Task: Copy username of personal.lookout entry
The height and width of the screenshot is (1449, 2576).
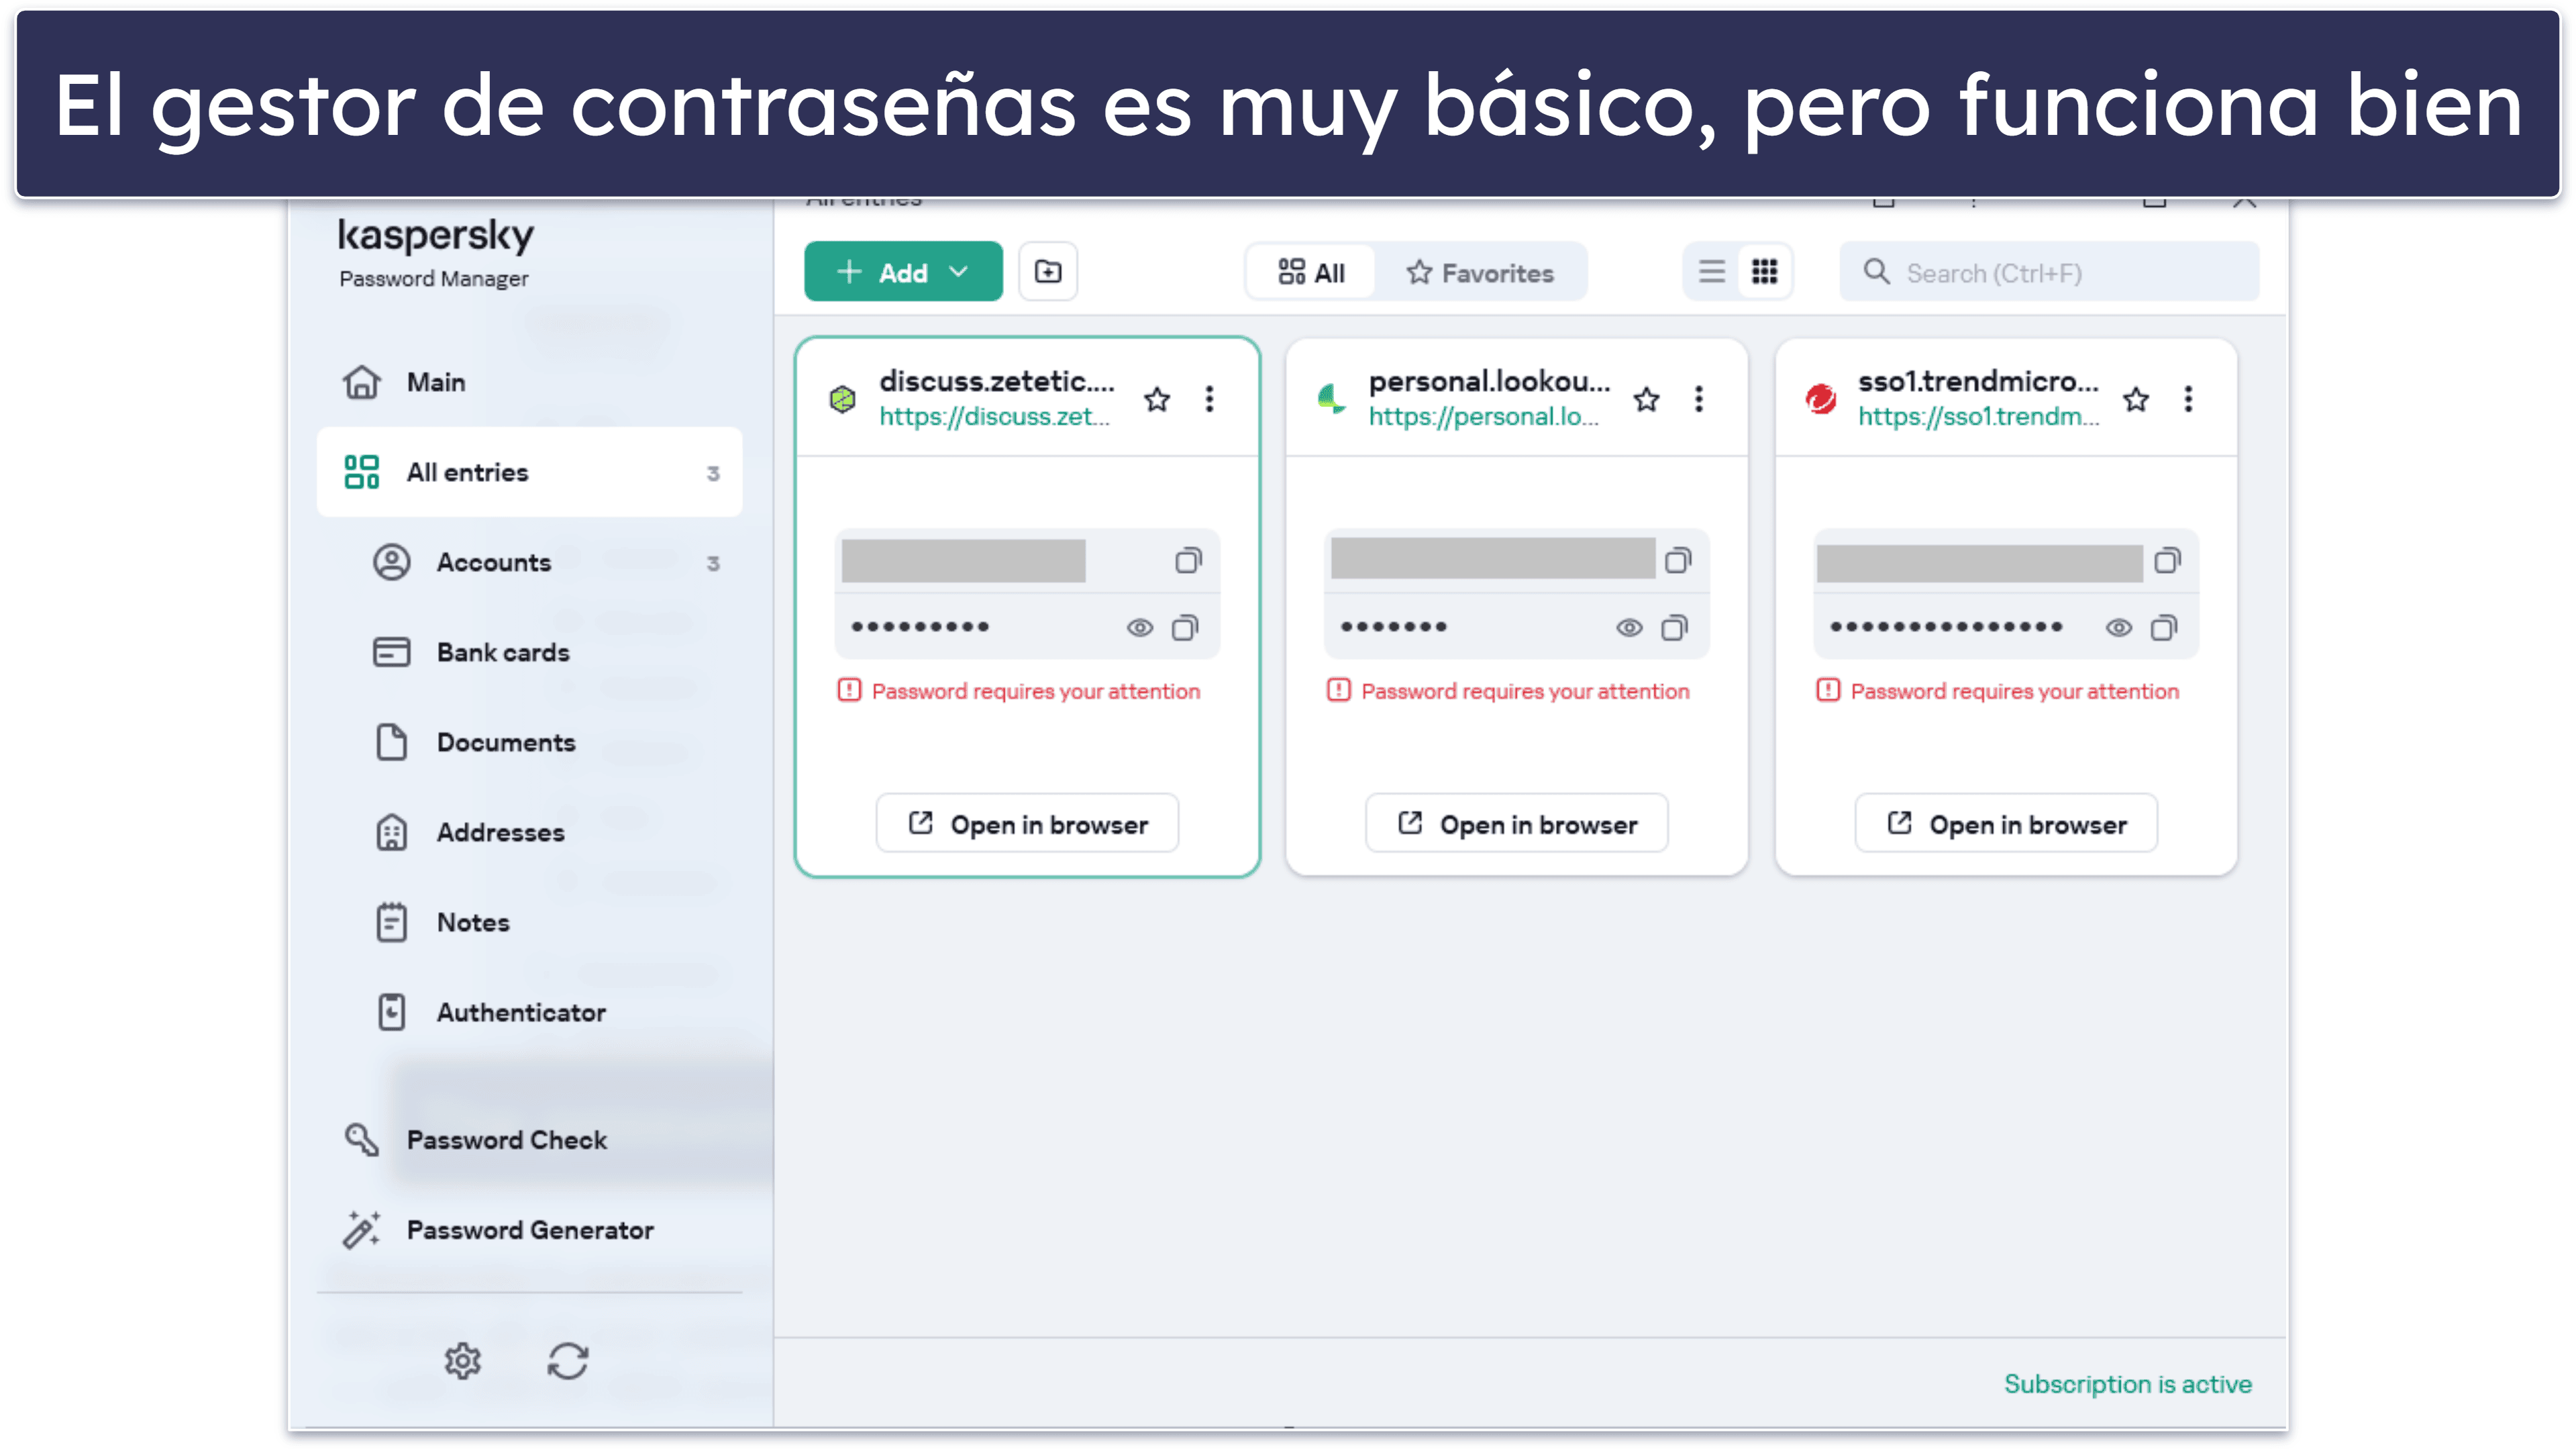Action: (x=1678, y=561)
